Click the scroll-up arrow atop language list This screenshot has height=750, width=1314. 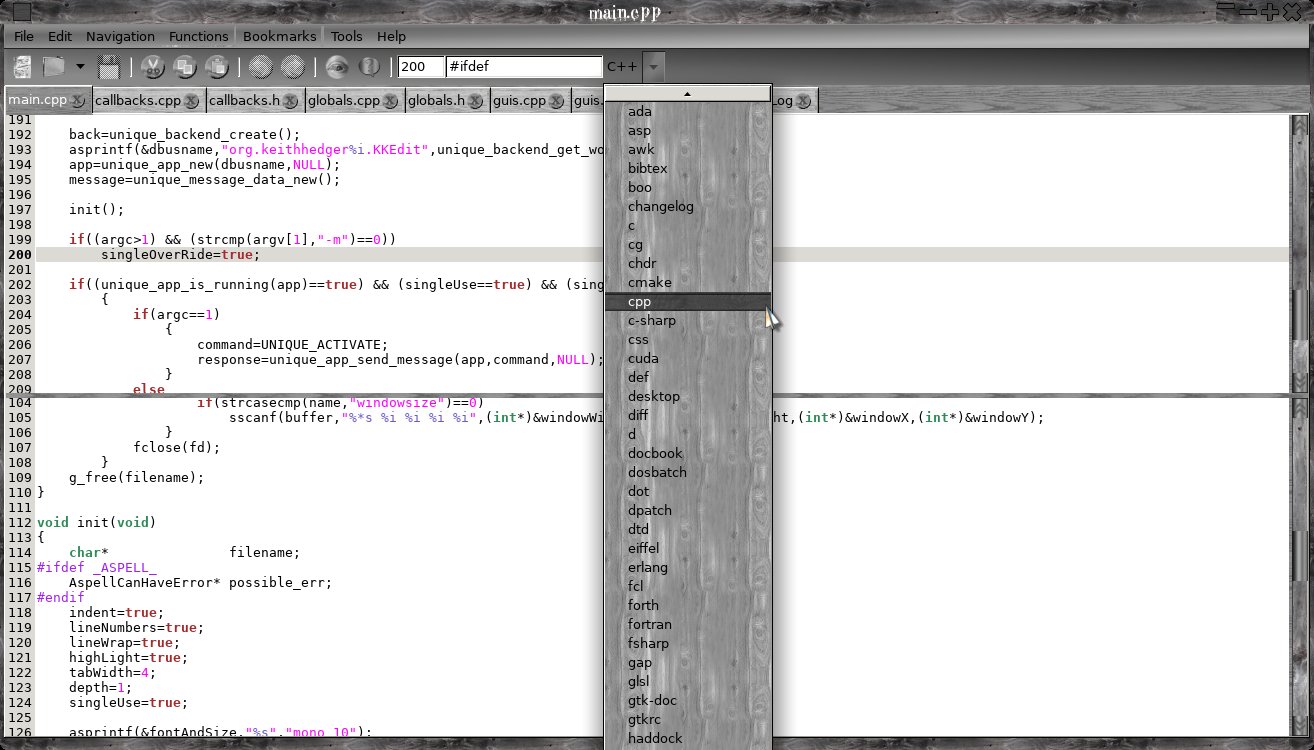pos(687,93)
